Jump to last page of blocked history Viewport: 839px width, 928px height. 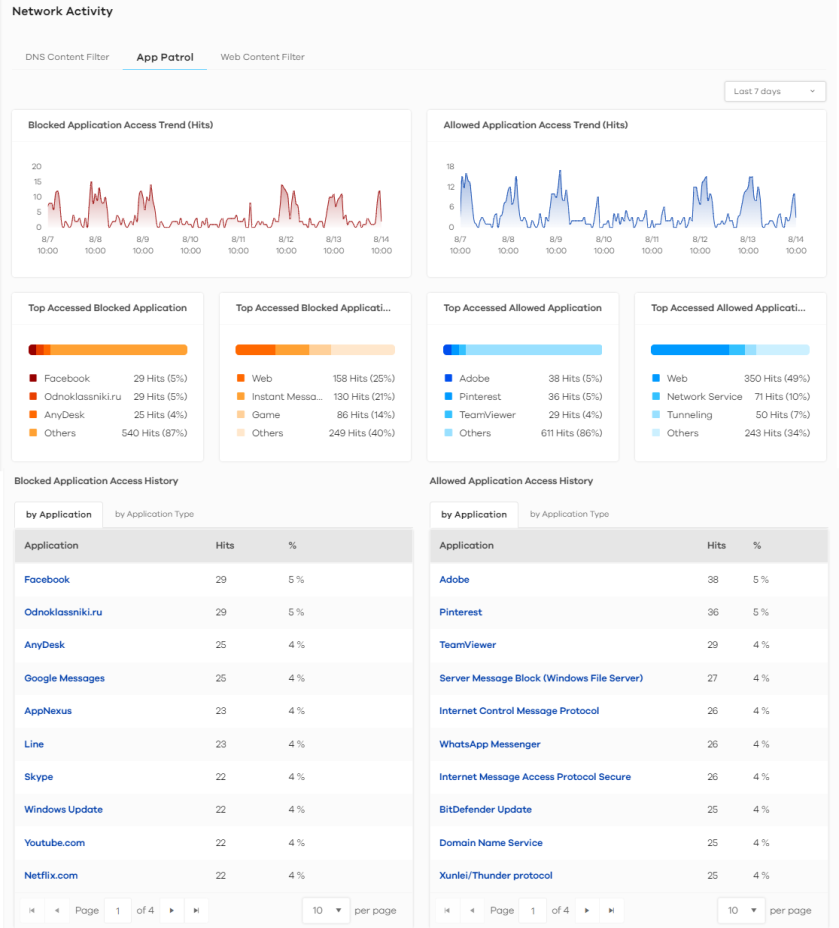click(196, 910)
